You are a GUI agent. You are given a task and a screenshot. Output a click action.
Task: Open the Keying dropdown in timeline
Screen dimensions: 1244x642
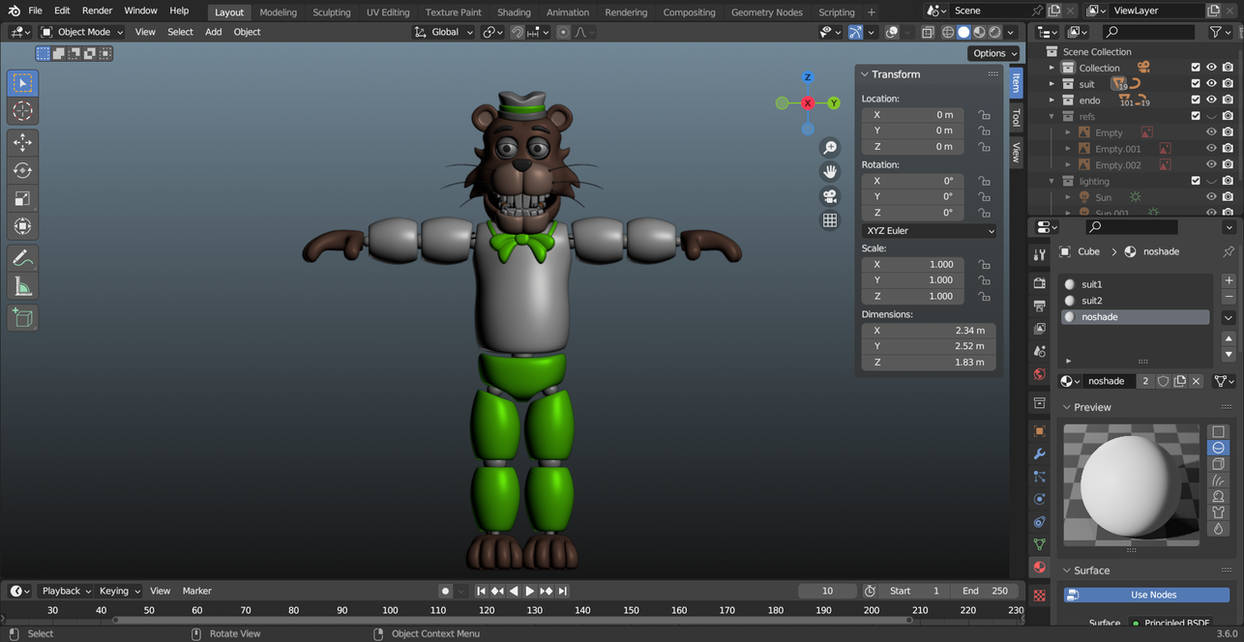coord(119,591)
